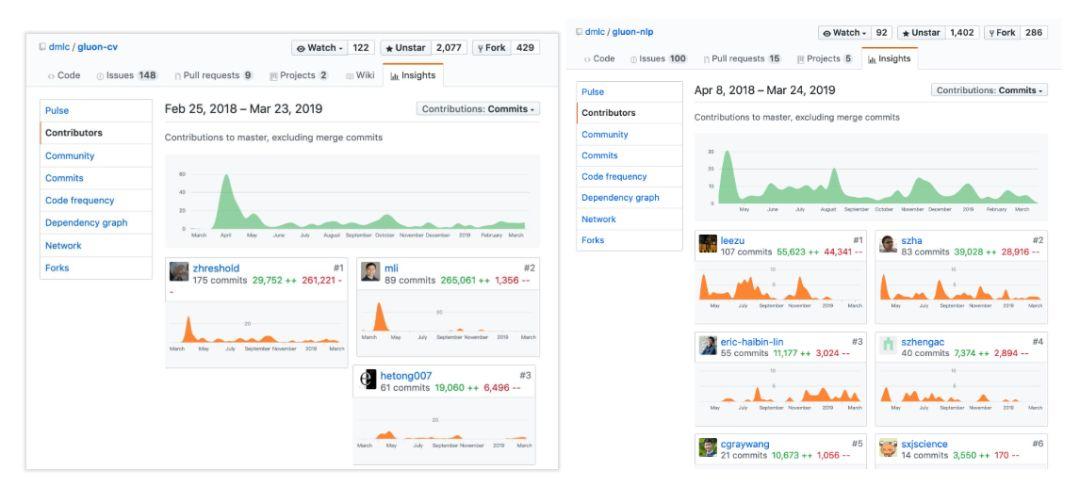This screenshot has width=1080, height=503.
Task: Open Forks in gluon-cv sidebar
Action: click(96, 268)
